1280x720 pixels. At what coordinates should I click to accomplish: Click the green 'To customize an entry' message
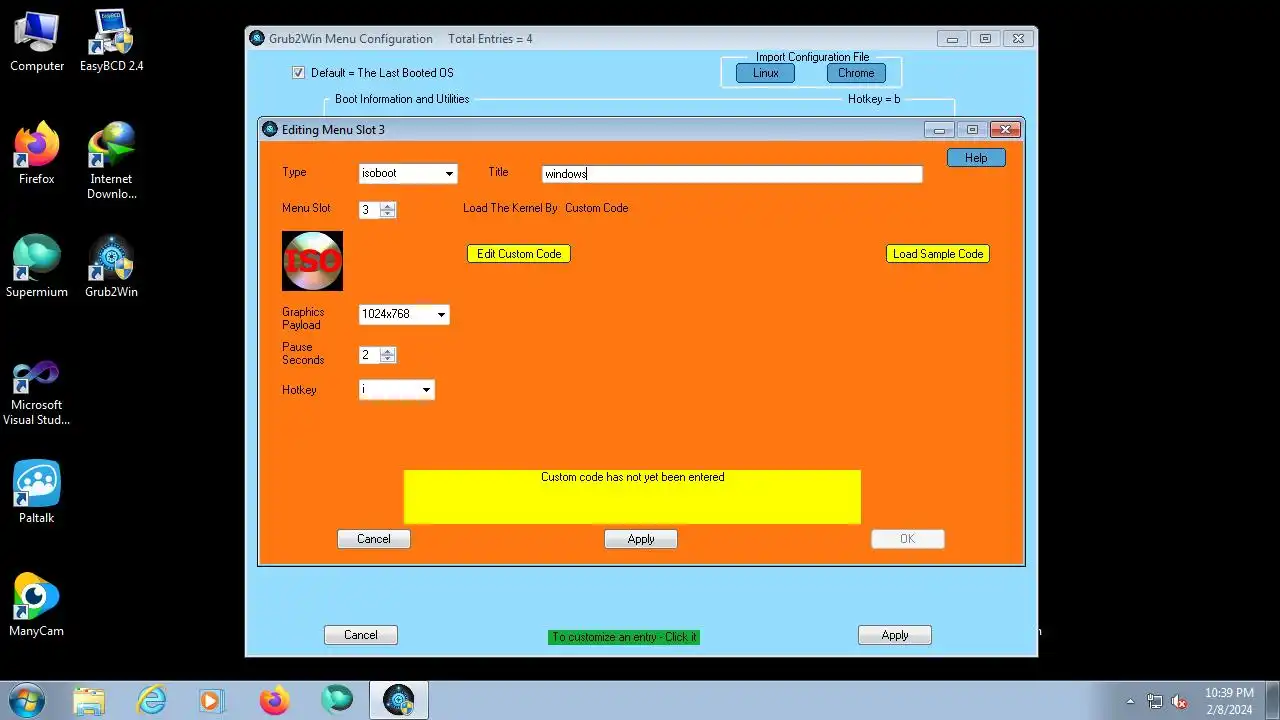624,637
